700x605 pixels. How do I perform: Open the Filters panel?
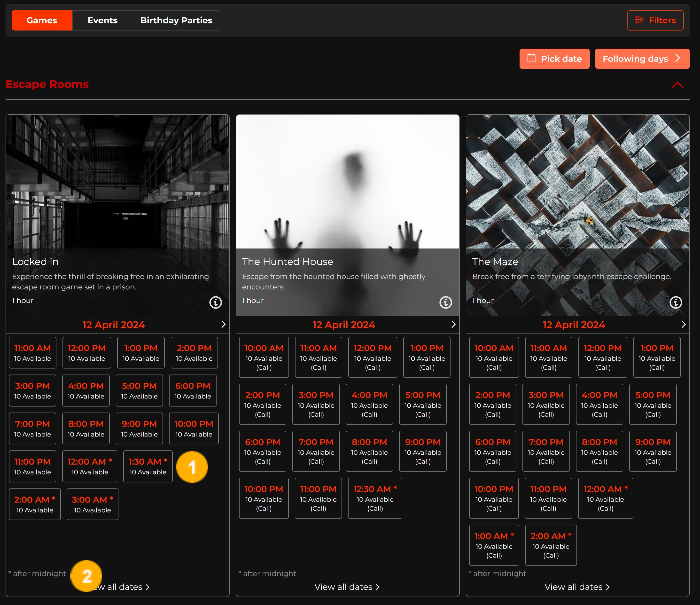pyautogui.click(x=655, y=20)
